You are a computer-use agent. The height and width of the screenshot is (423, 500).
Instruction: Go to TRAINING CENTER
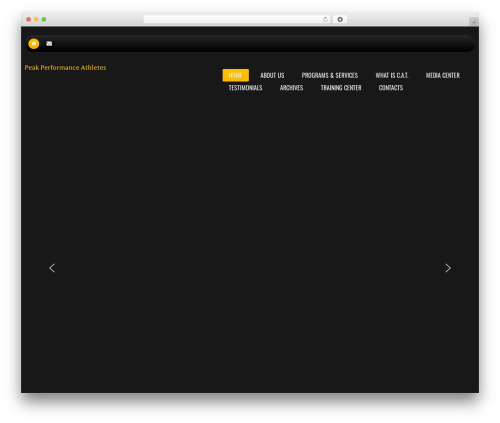pos(341,88)
